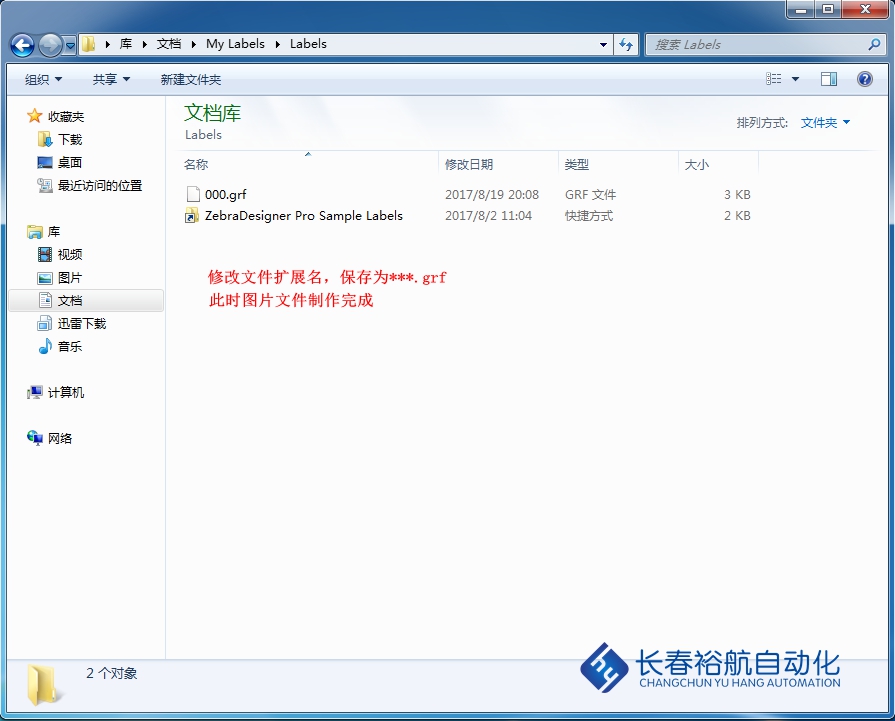Click the 网络 network icon
895x721 pixels.
click(34, 438)
